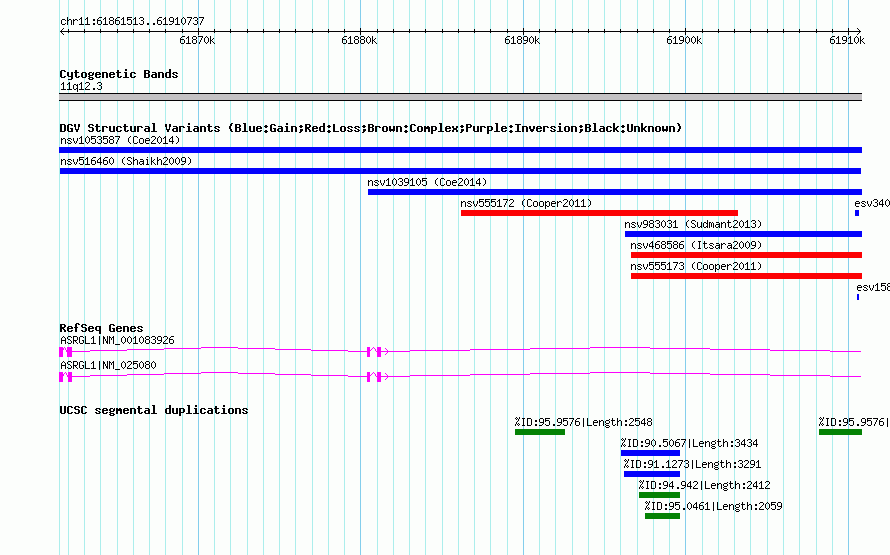The height and width of the screenshot is (555, 890).
Task: Click the 61890k ruler tick label
Action: 522,40
